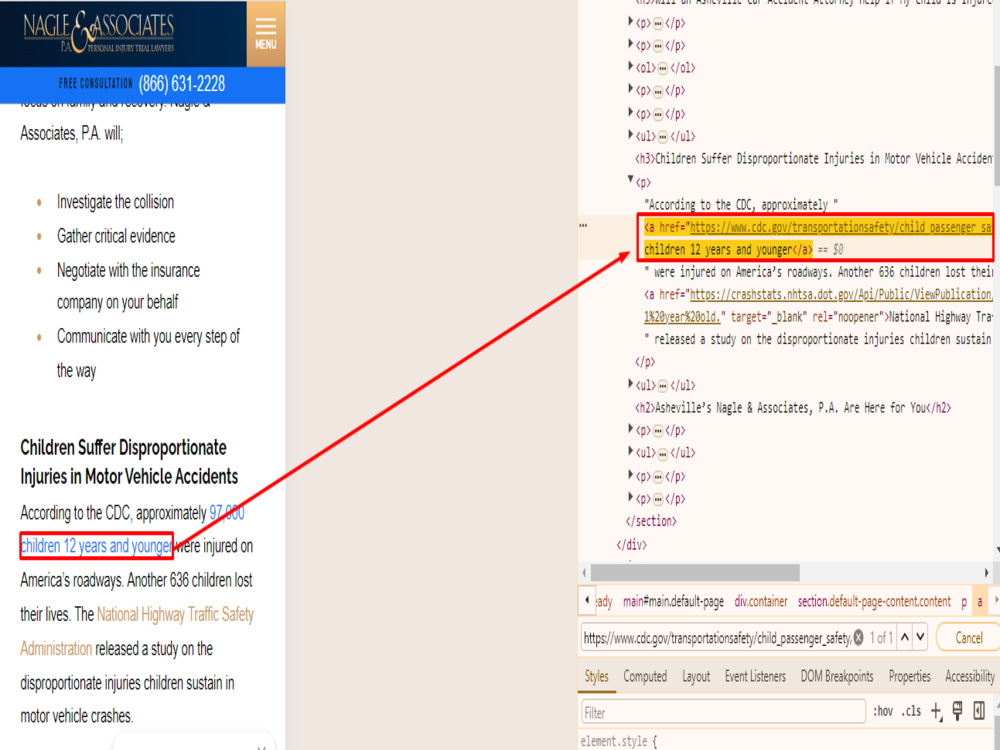The height and width of the screenshot is (750, 1000).
Task: Click the styles Filter input field
Action: 723,712
